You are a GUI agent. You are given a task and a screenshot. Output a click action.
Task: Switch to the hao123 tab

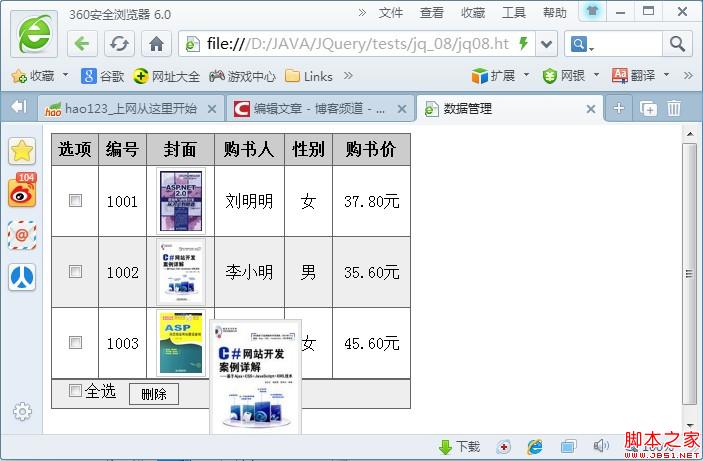[128, 109]
